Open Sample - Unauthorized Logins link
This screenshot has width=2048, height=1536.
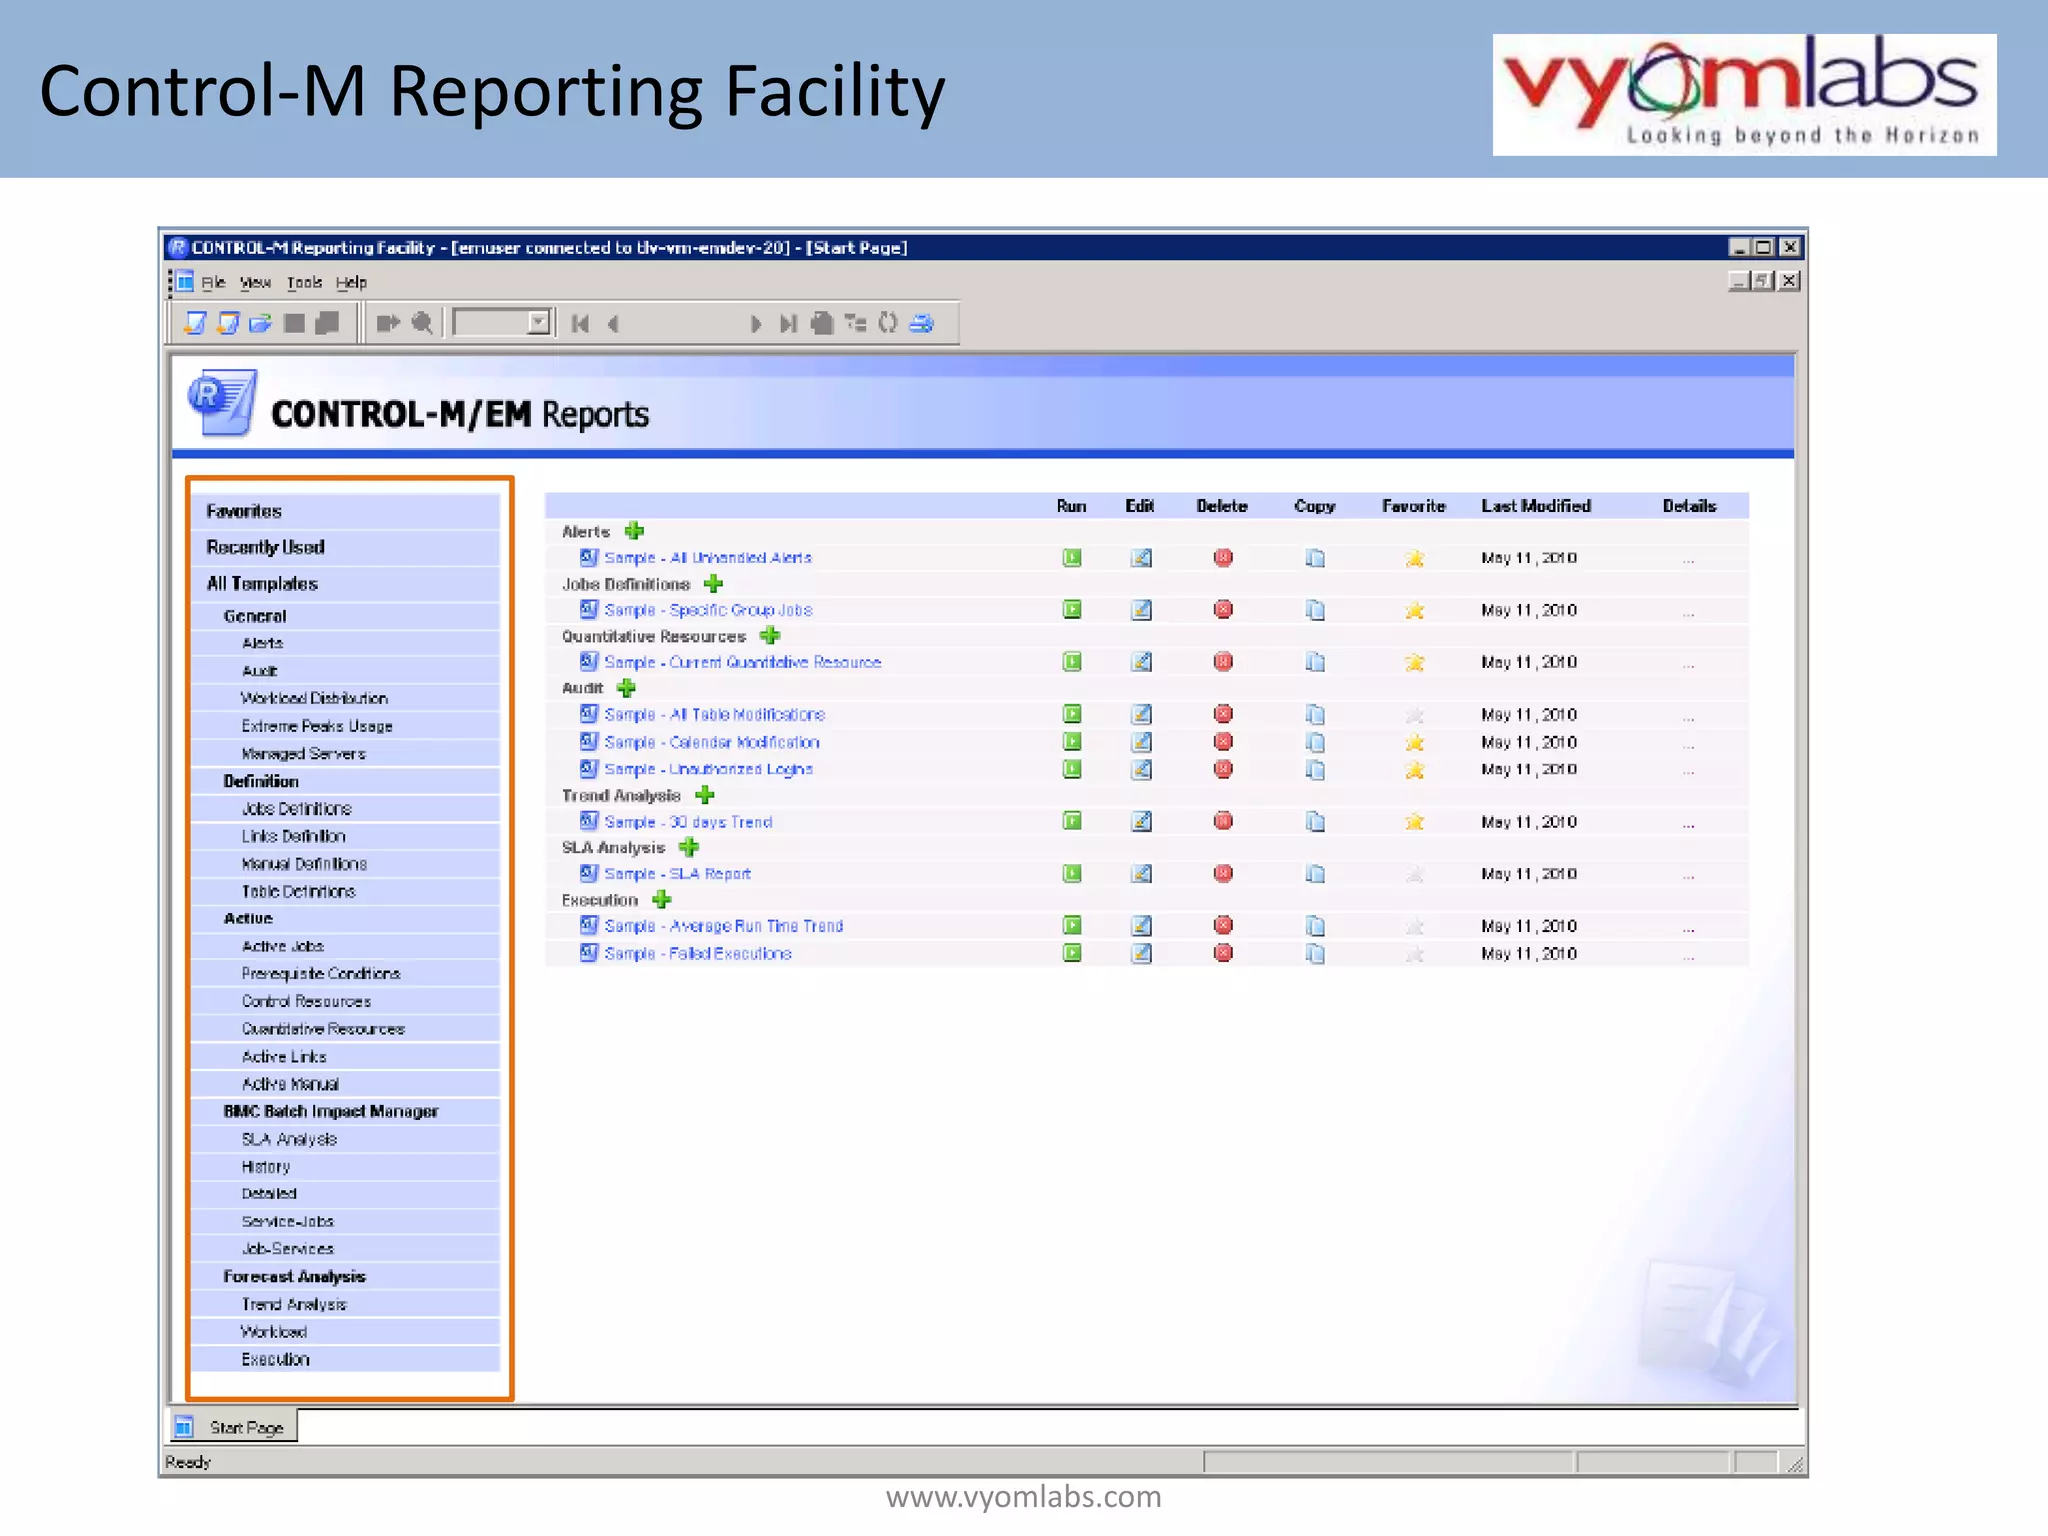[708, 769]
